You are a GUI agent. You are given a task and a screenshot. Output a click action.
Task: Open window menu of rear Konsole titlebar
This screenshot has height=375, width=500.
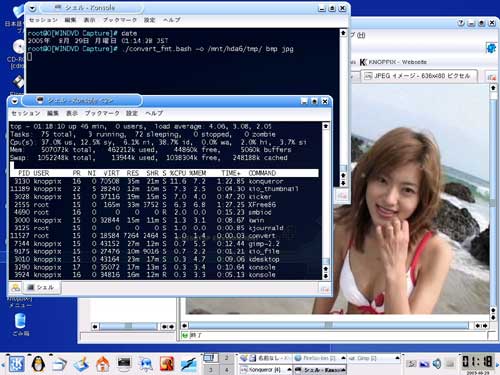32,8
